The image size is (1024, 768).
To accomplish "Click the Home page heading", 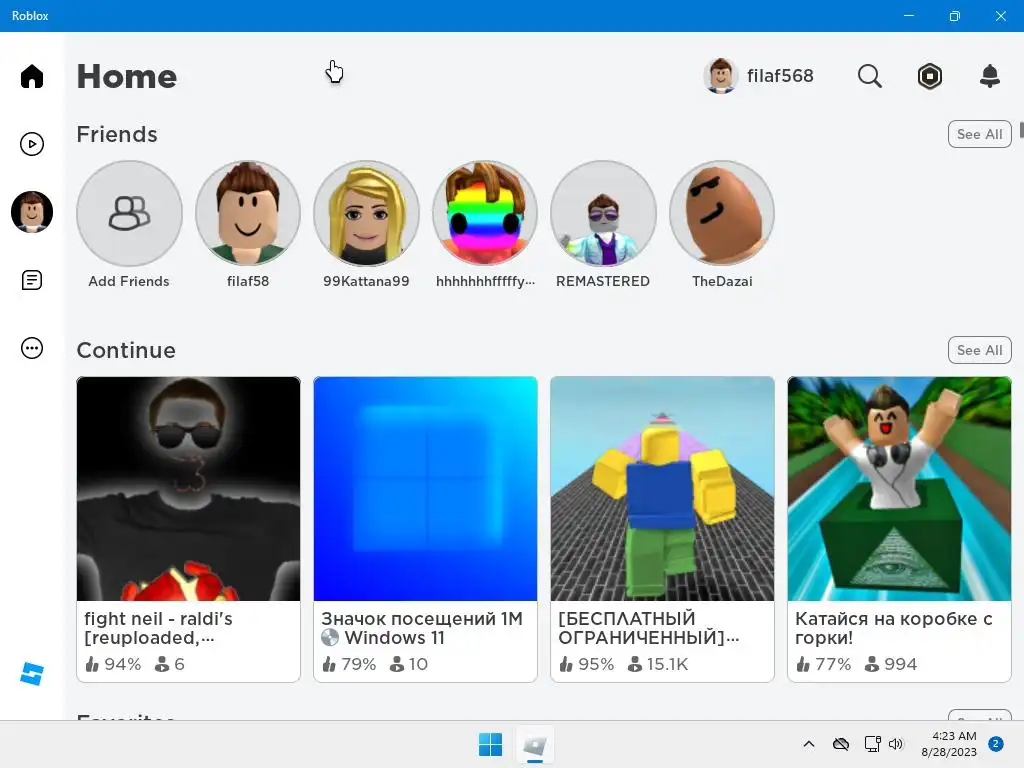I will [x=127, y=76].
